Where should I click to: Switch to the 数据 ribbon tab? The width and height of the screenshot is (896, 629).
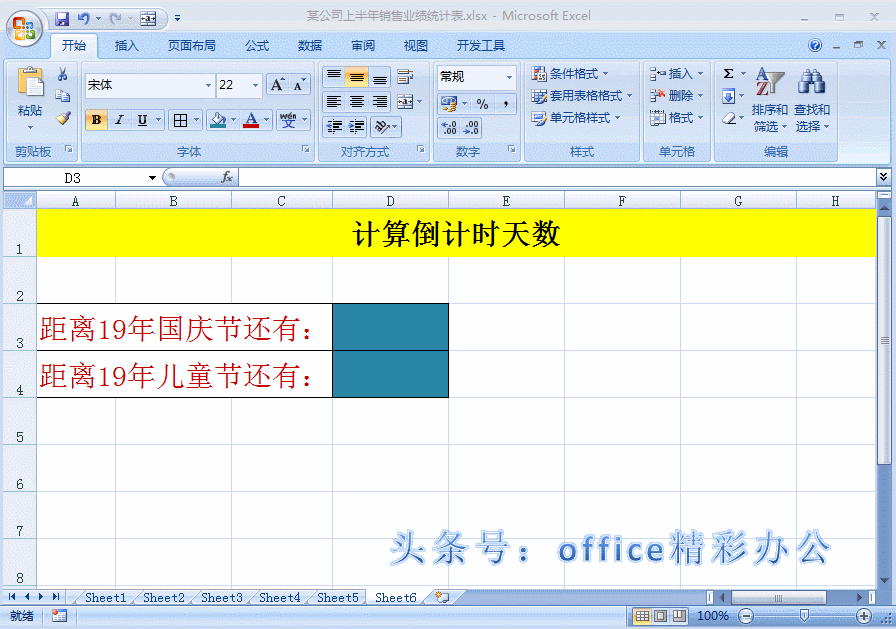click(310, 46)
